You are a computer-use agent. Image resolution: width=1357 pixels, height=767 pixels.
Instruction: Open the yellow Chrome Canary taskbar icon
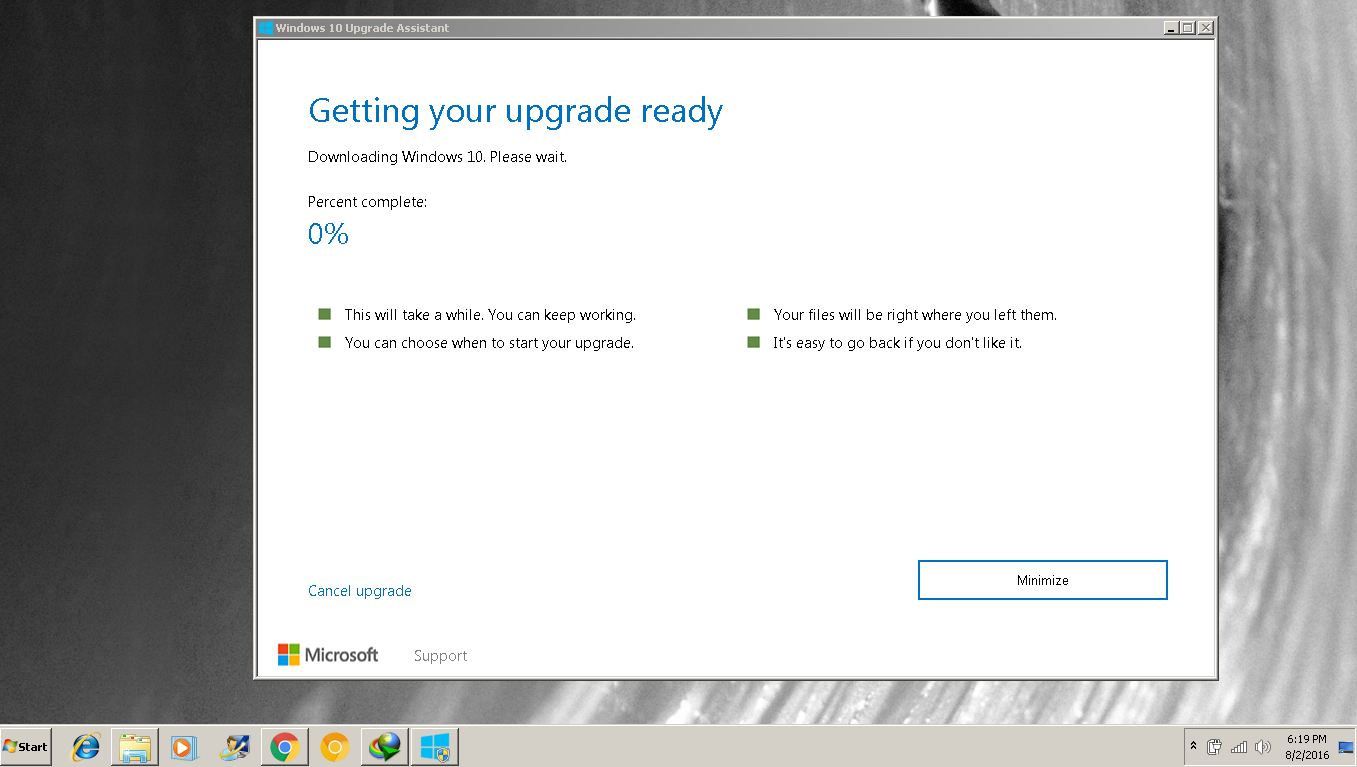pos(334,747)
